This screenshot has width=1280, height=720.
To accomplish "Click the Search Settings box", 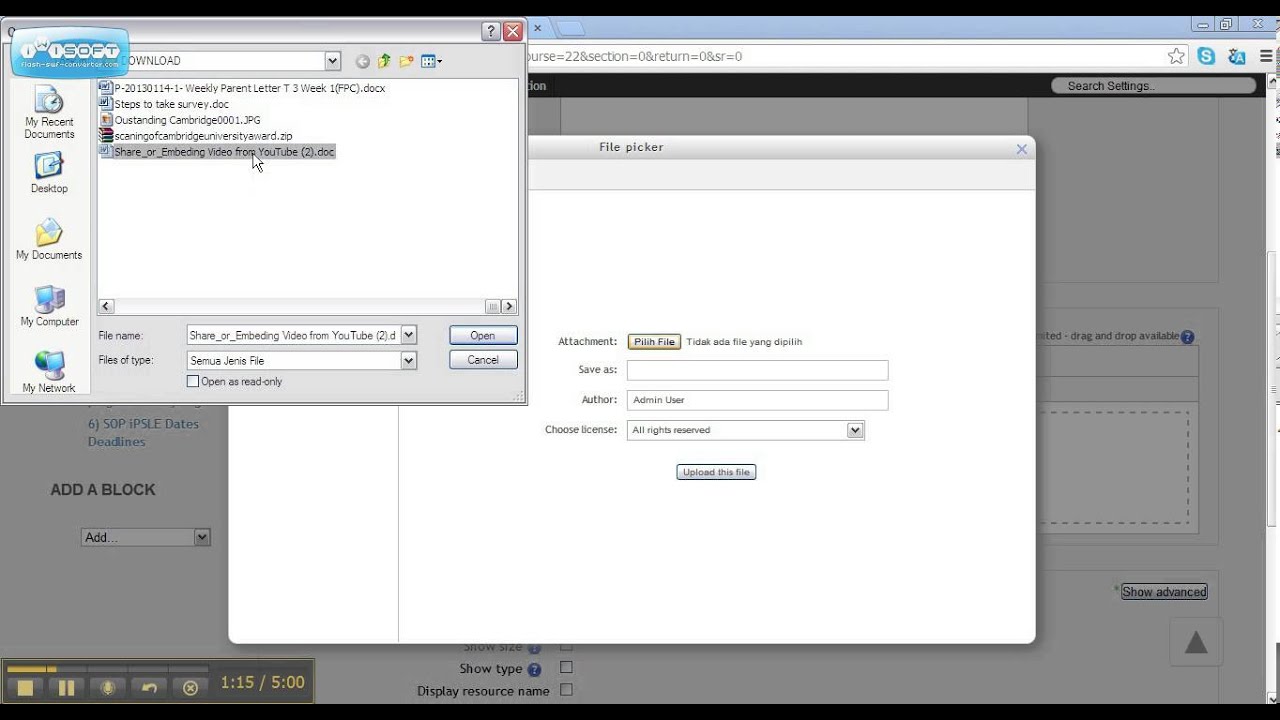I will click(x=1153, y=86).
